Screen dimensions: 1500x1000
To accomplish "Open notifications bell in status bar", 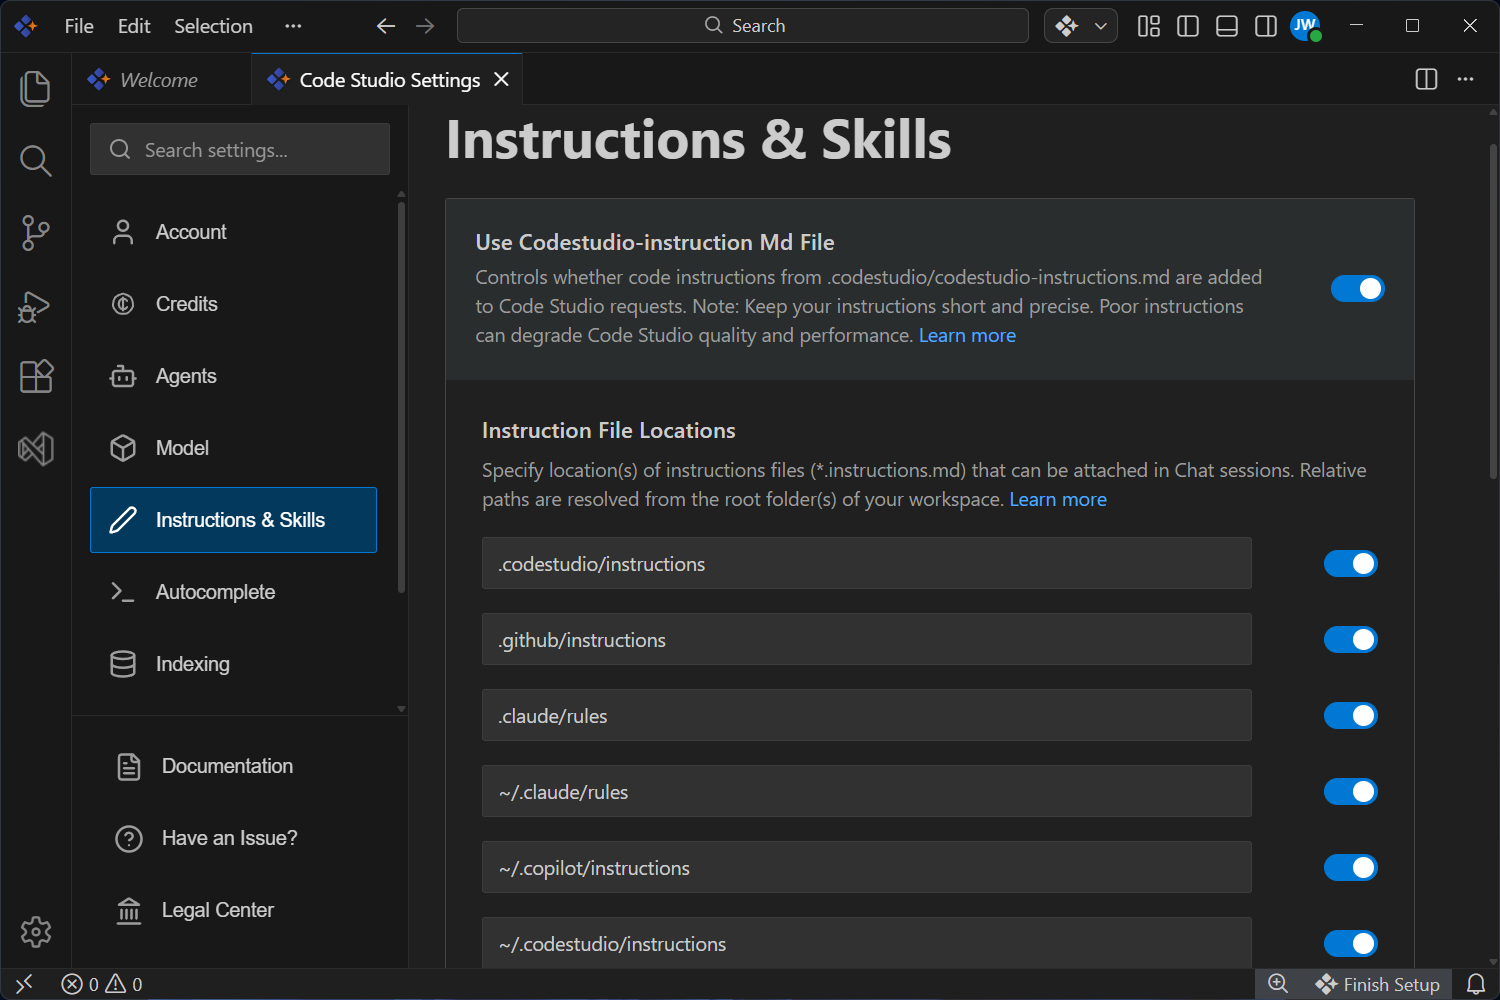I will pyautogui.click(x=1476, y=984).
